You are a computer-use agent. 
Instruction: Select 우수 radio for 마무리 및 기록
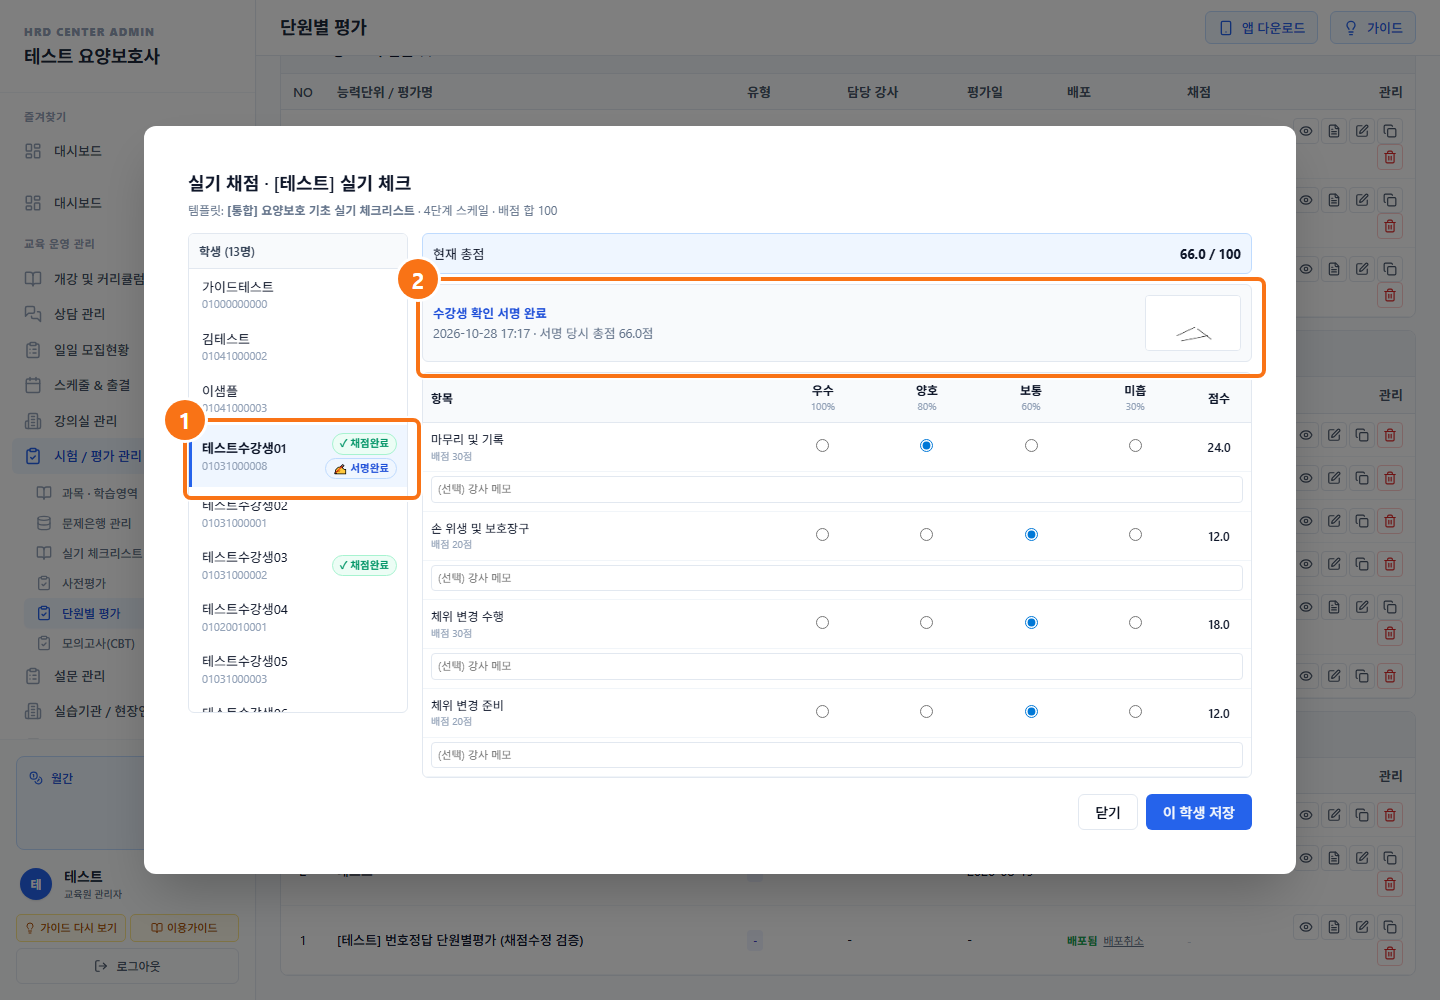[822, 446]
